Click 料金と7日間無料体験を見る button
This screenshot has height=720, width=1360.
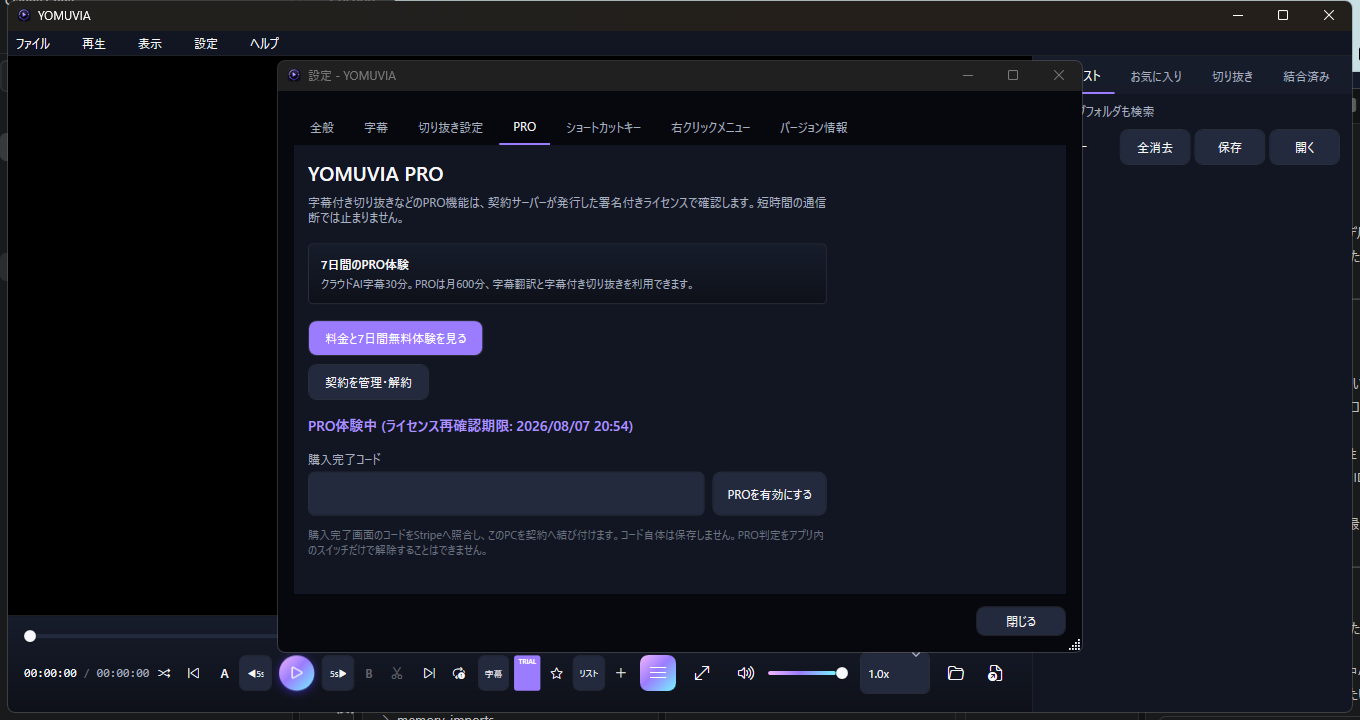click(x=396, y=338)
